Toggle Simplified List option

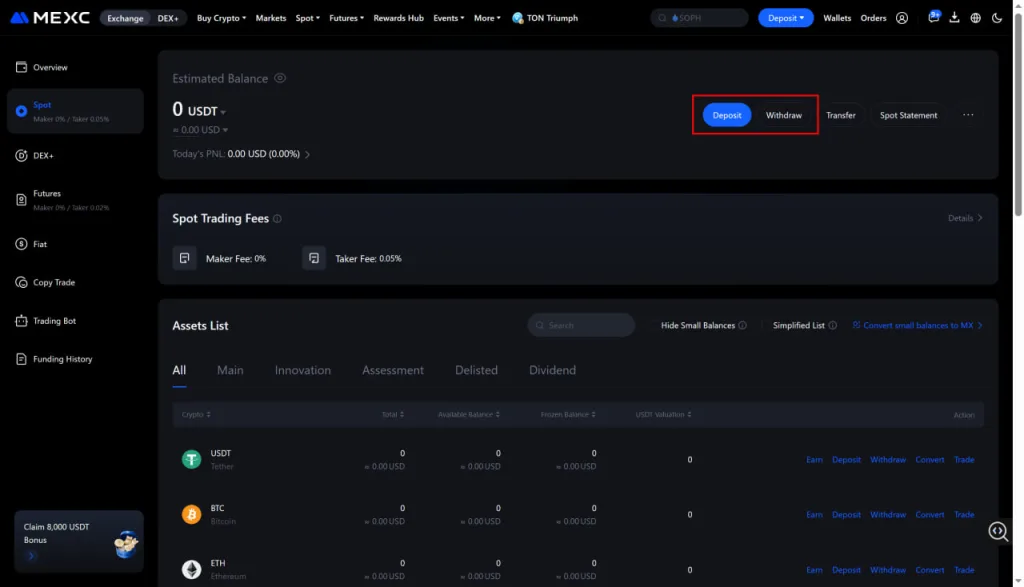[799, 325]
